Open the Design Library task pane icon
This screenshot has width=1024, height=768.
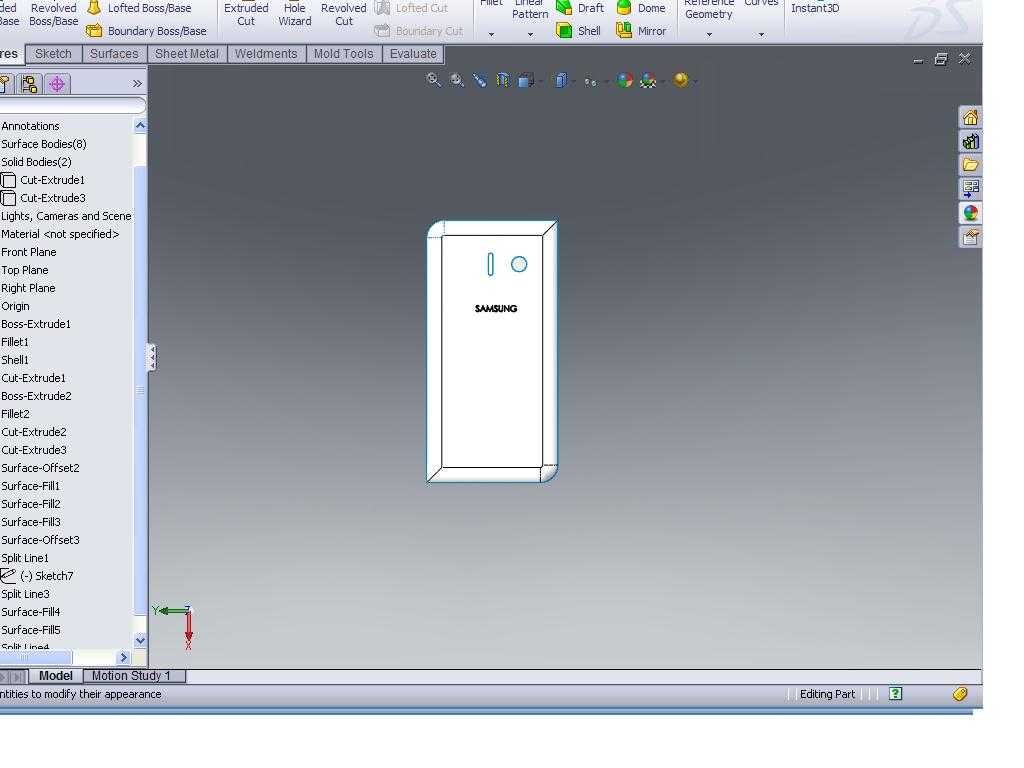[x=970, y=141]
